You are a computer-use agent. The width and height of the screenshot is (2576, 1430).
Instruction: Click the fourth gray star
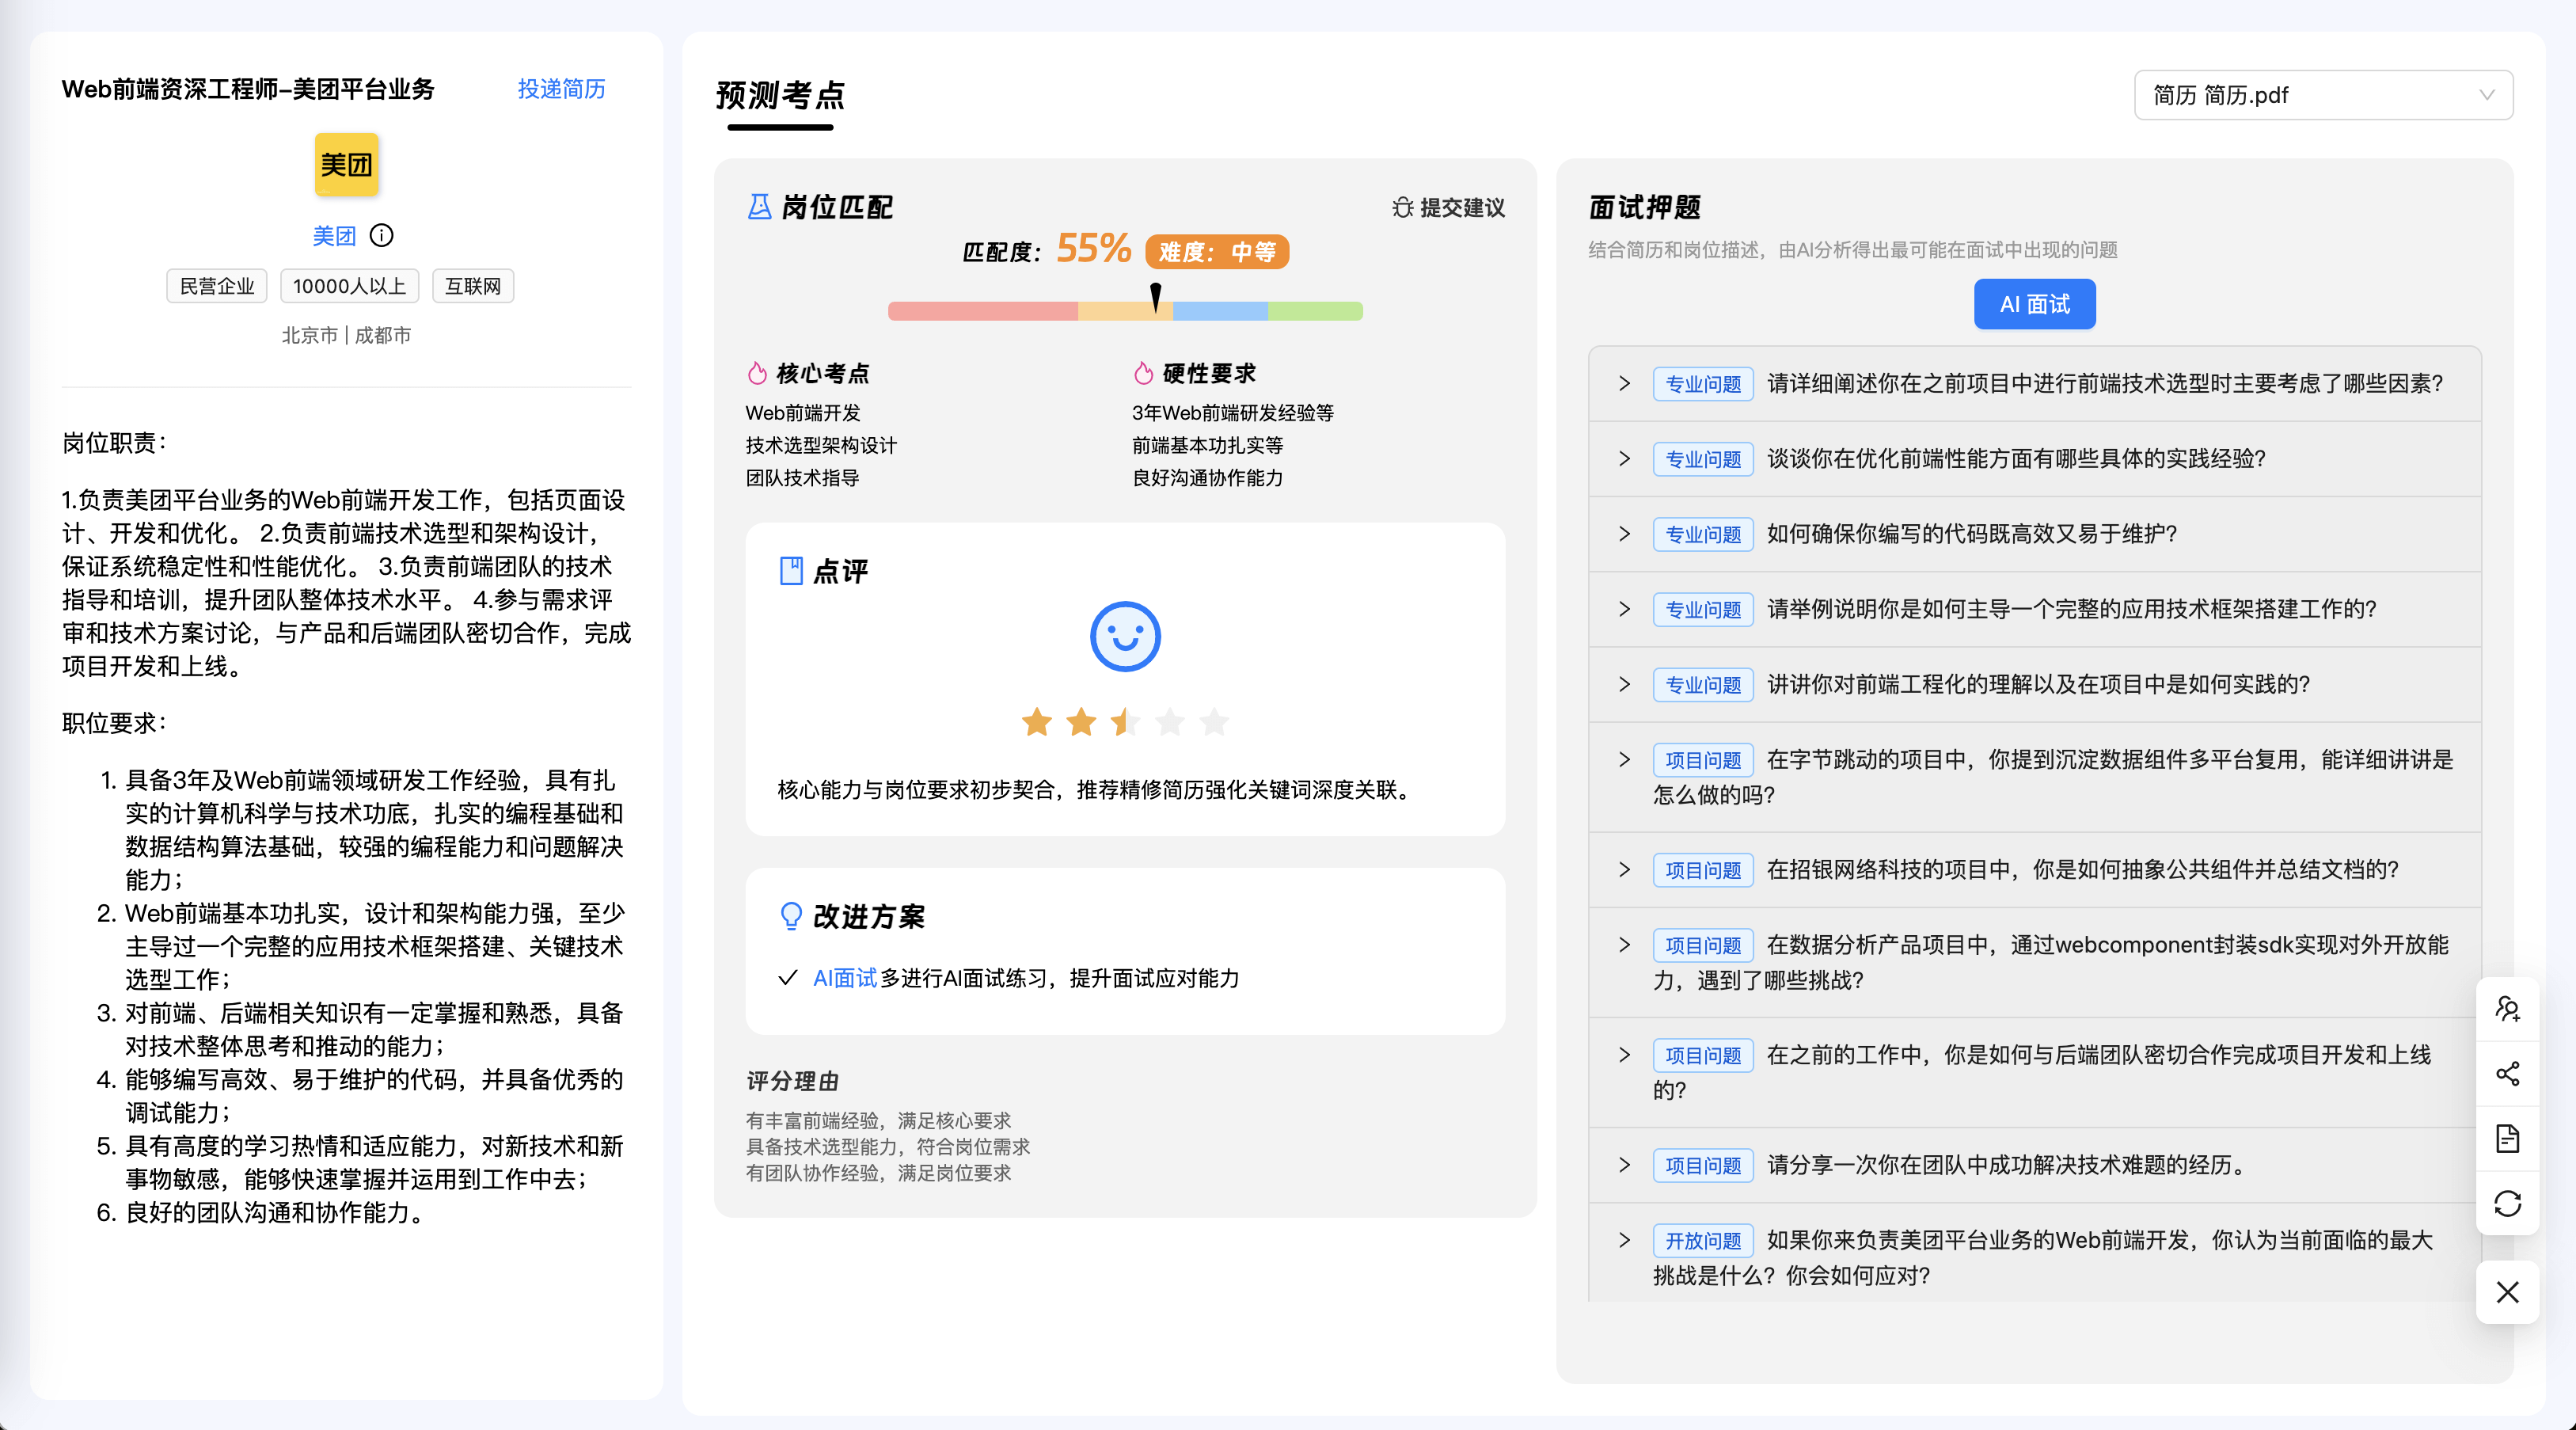click(x=1170, y=722)
